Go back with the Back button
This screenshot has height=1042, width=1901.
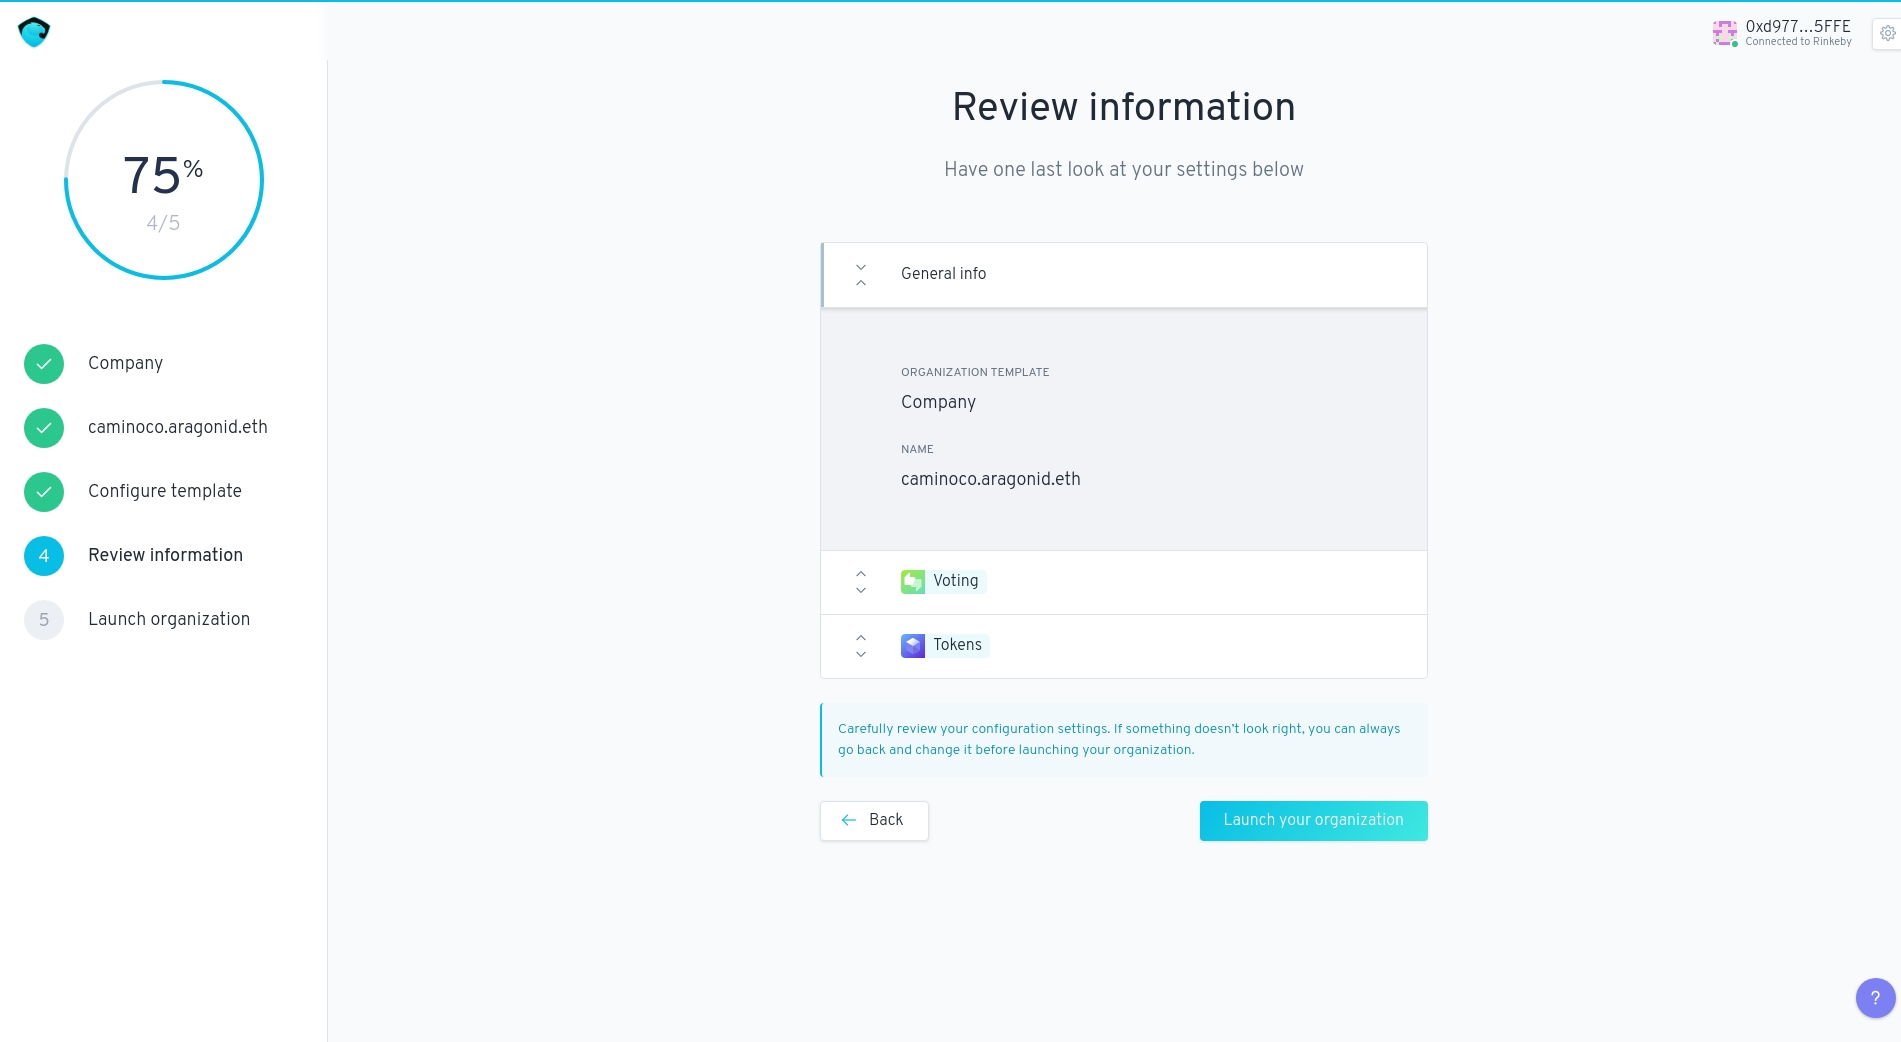[x=874, y=820]
